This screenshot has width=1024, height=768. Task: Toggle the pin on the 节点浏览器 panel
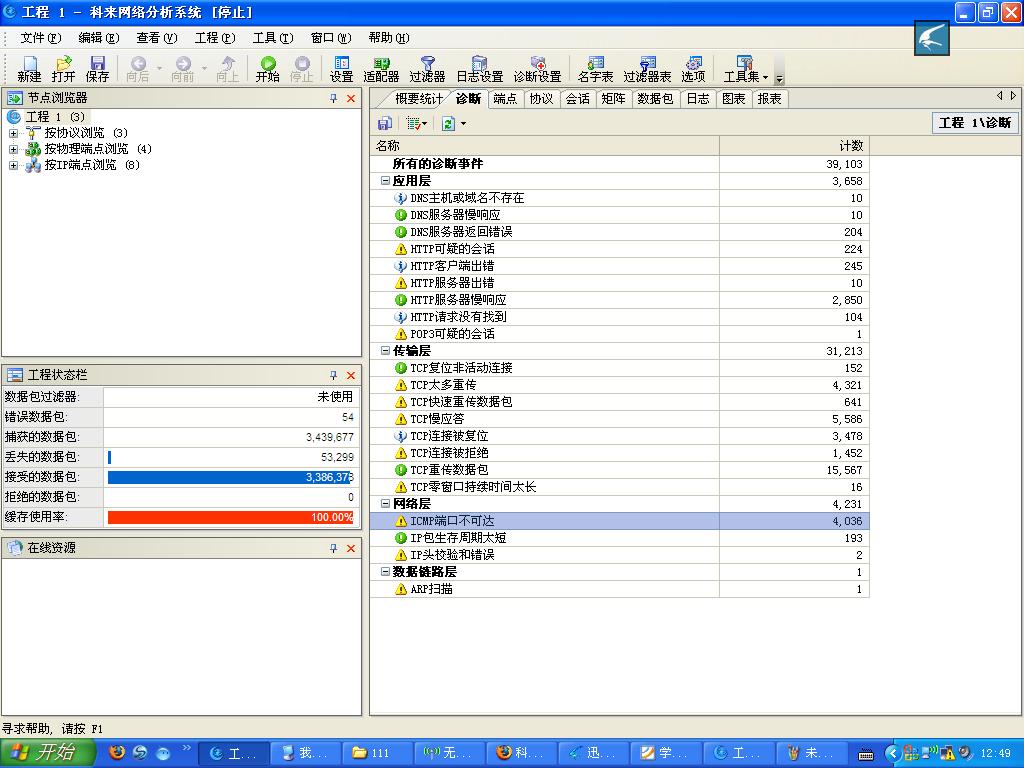(x=333, y=98)
